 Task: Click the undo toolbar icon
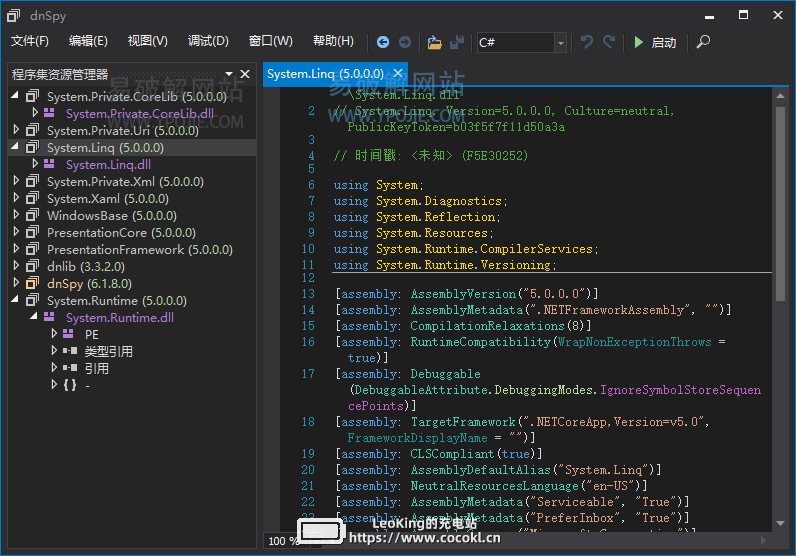pos(587,42)
